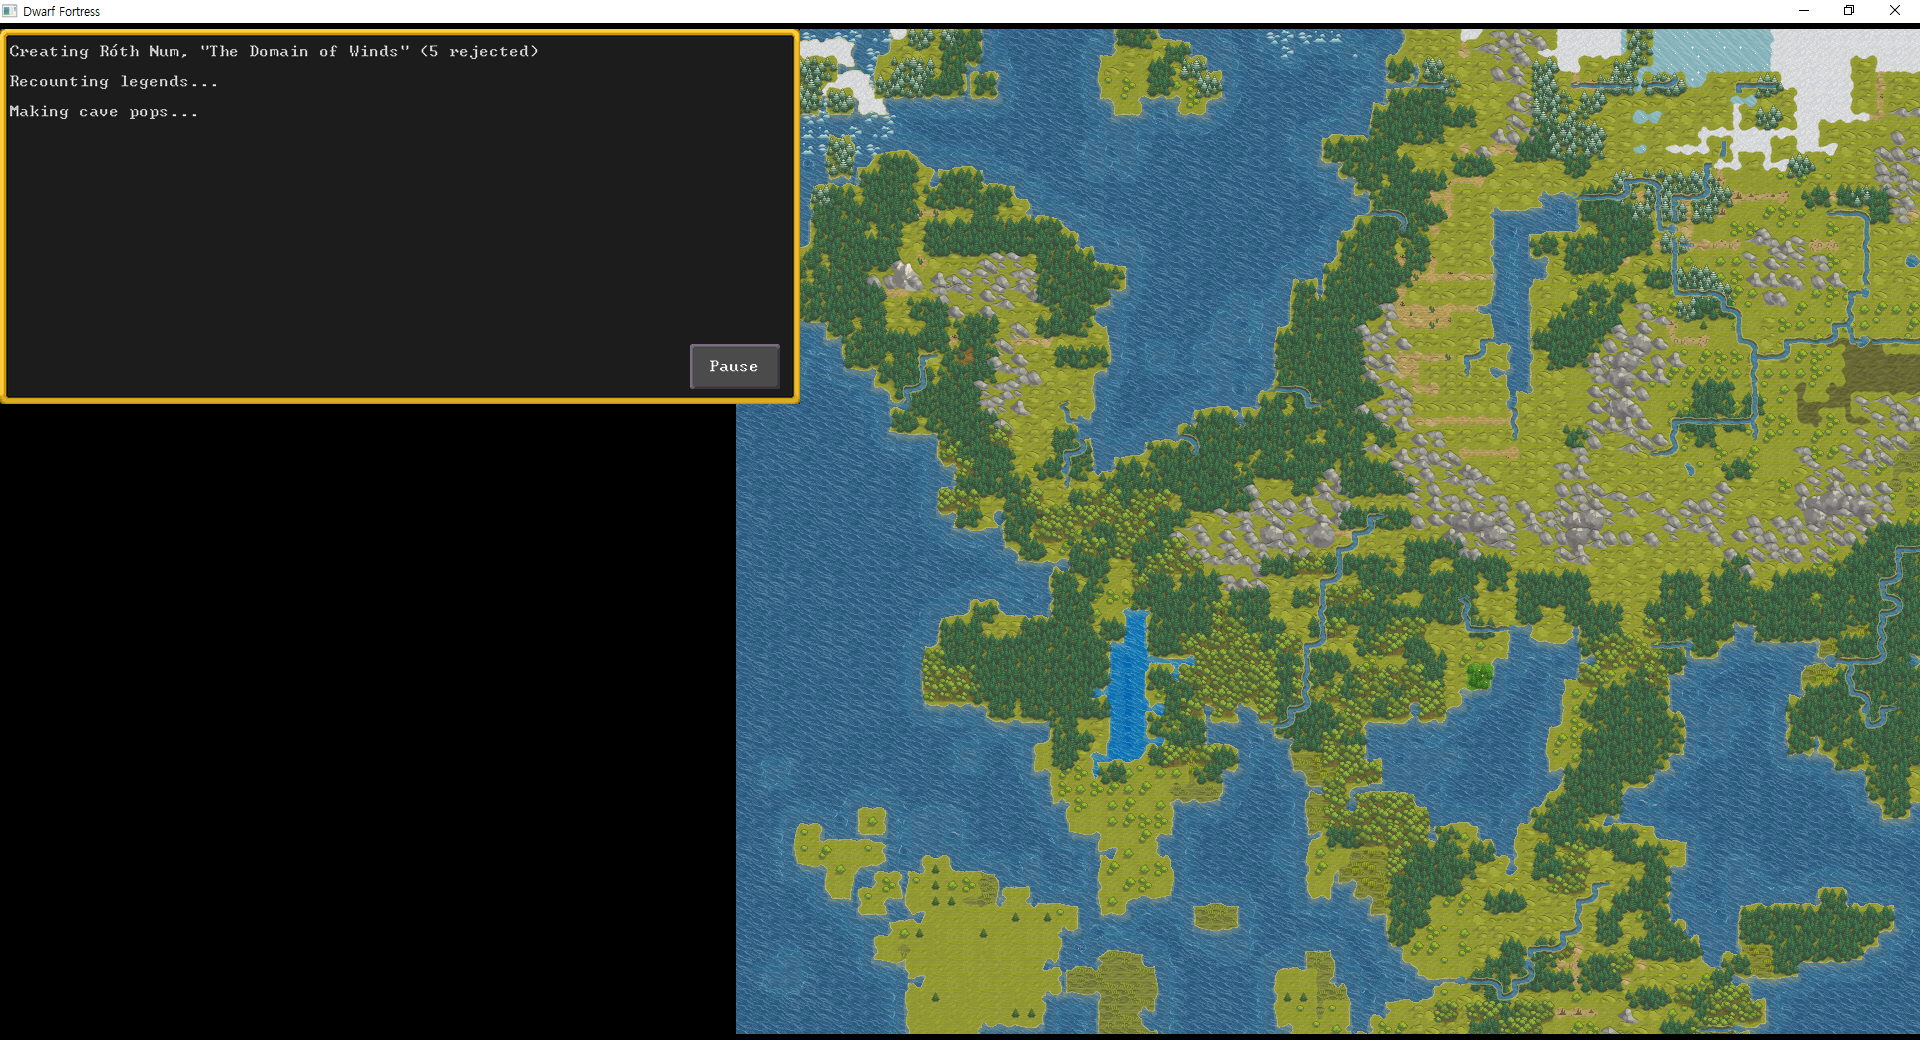This screenshot has width=1920, height=1040.
Task: Click the "Making cave pops..." status line
Action: click(x=104, y=111)
